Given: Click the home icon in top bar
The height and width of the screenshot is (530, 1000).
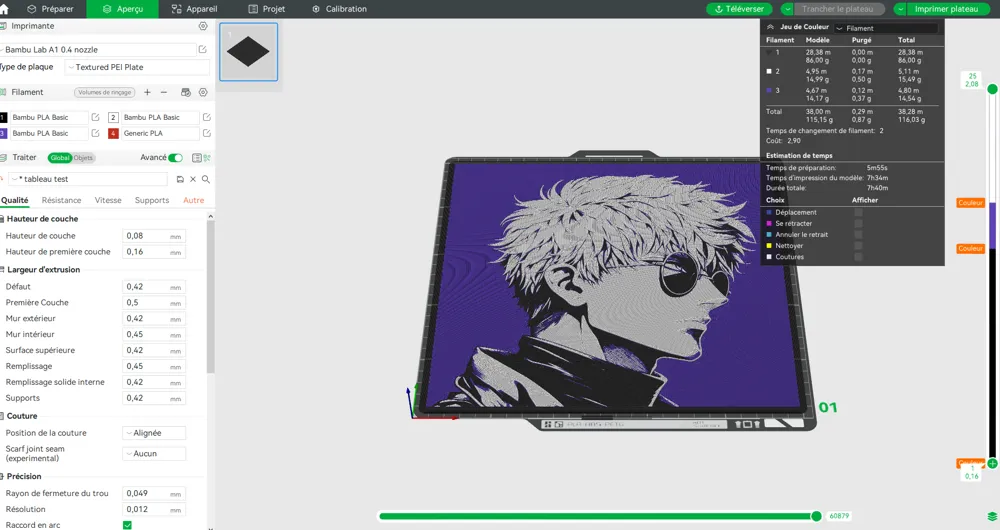Looking at the screenshot, I should [5, 9].
